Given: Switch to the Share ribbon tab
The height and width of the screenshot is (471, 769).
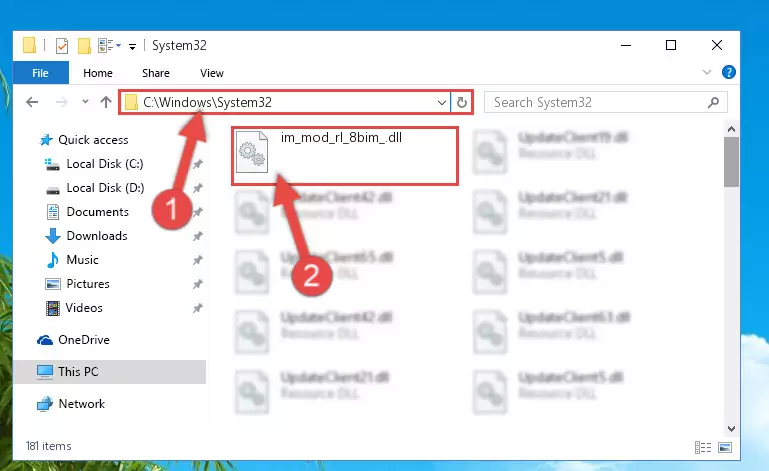Looking at the screenshot, I should point(156,73).
